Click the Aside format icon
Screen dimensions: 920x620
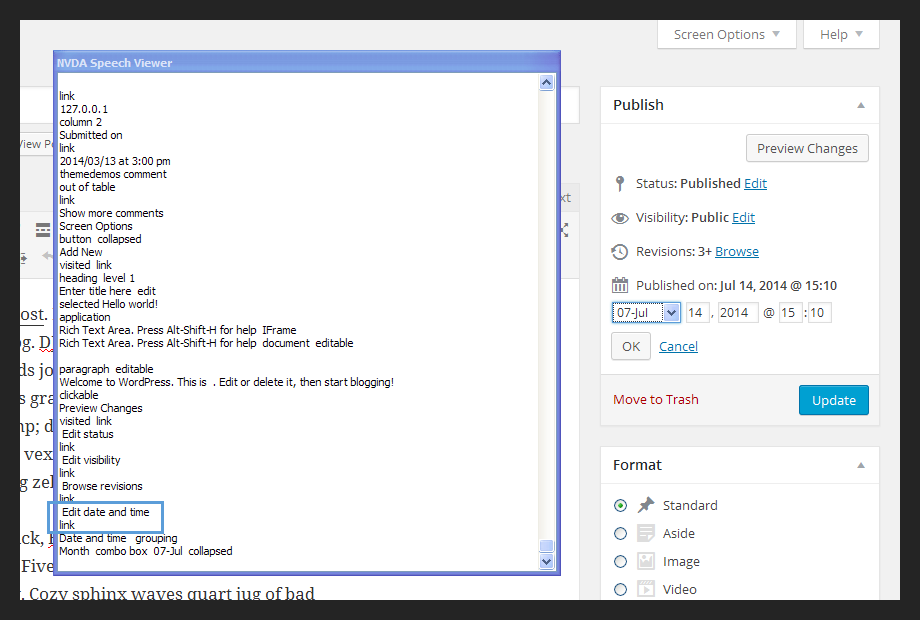pyautogui.click(x=646, y=533)
